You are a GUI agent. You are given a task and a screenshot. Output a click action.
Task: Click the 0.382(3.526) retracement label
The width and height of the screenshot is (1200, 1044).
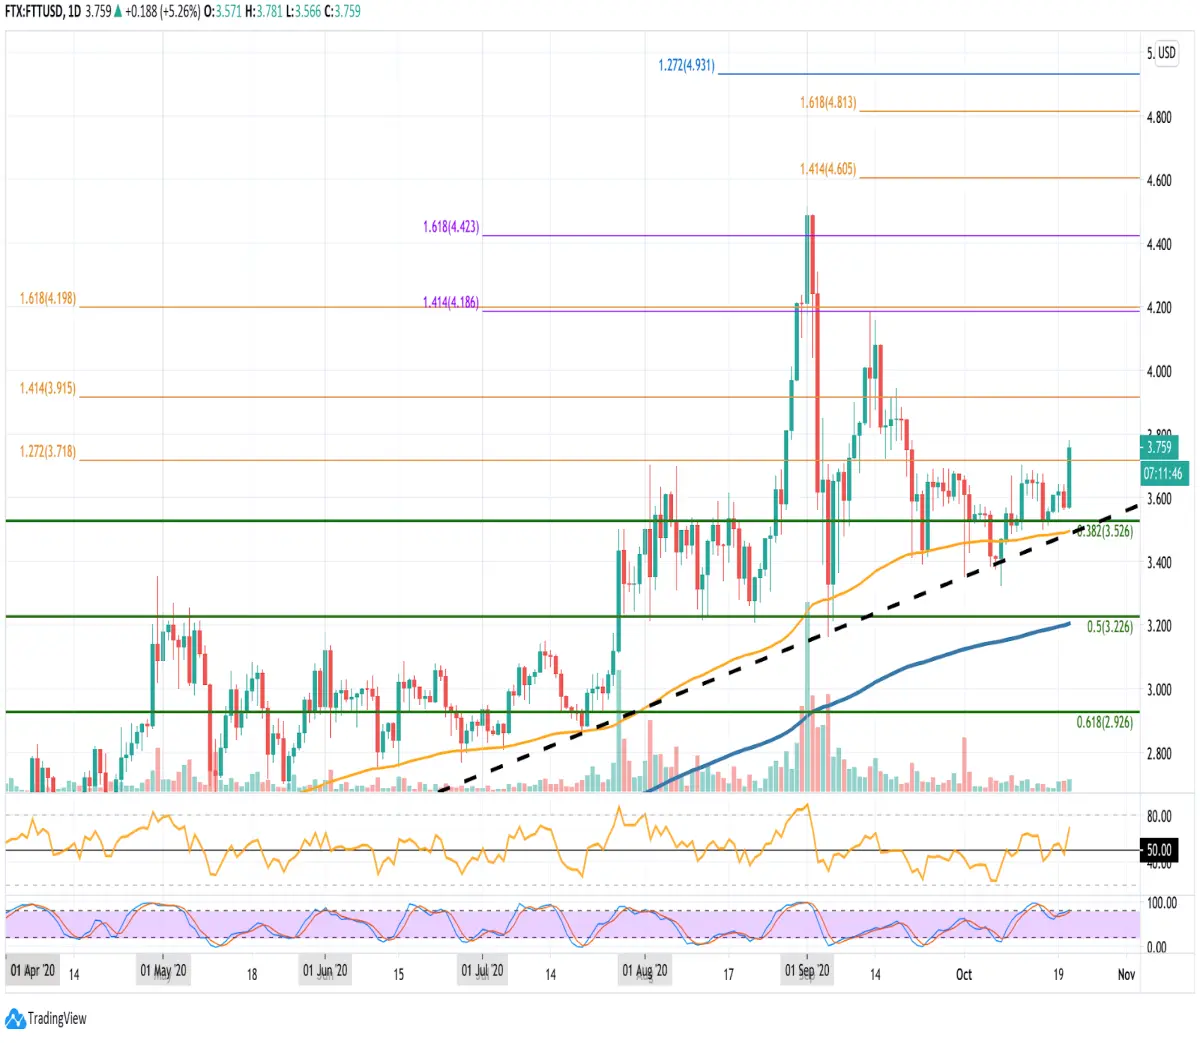pyautogui.click(x=1105, y=532)
